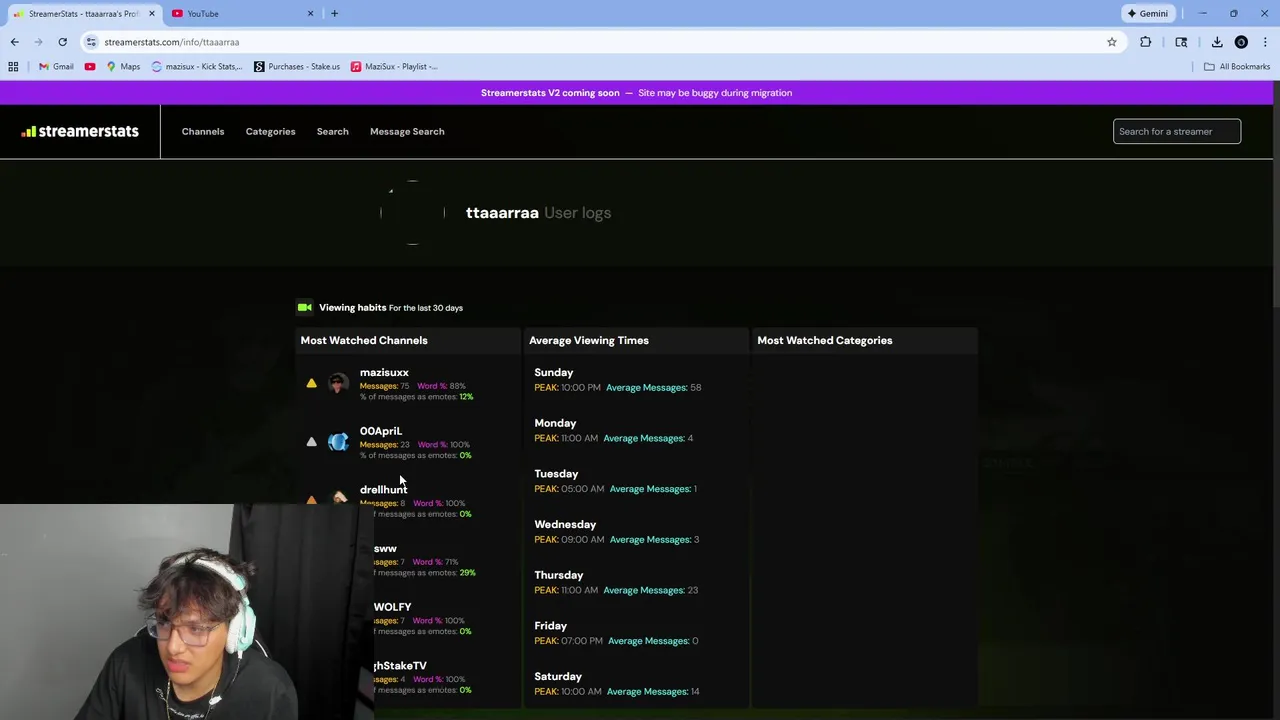Open the apps grid in bookmarks bar

point(13,66)
